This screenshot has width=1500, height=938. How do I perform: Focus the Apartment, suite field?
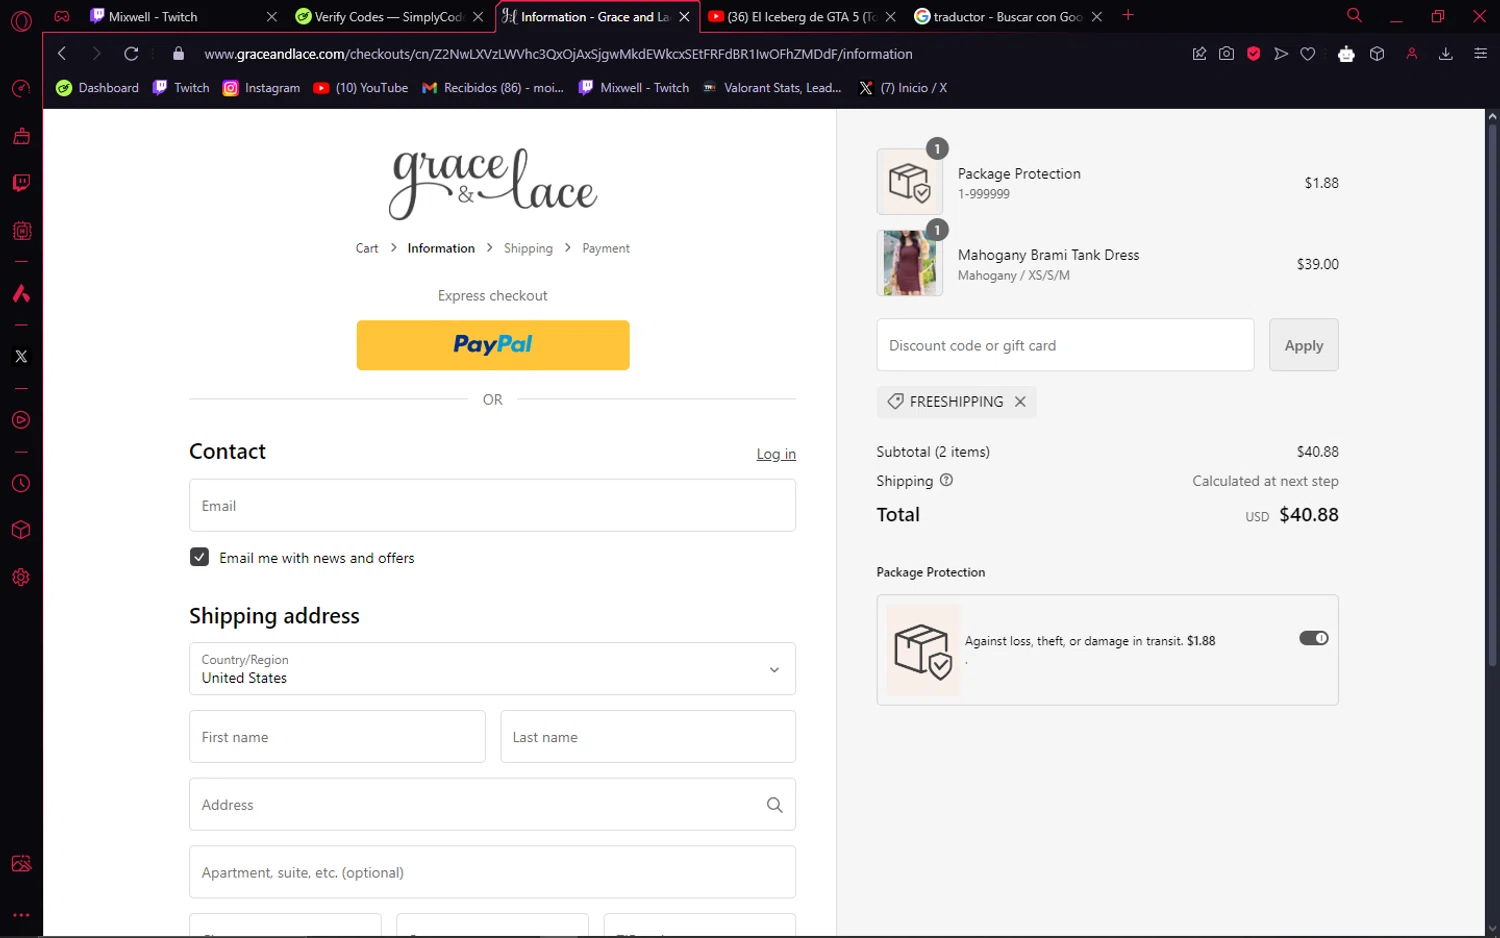click(x=492, y=872)
